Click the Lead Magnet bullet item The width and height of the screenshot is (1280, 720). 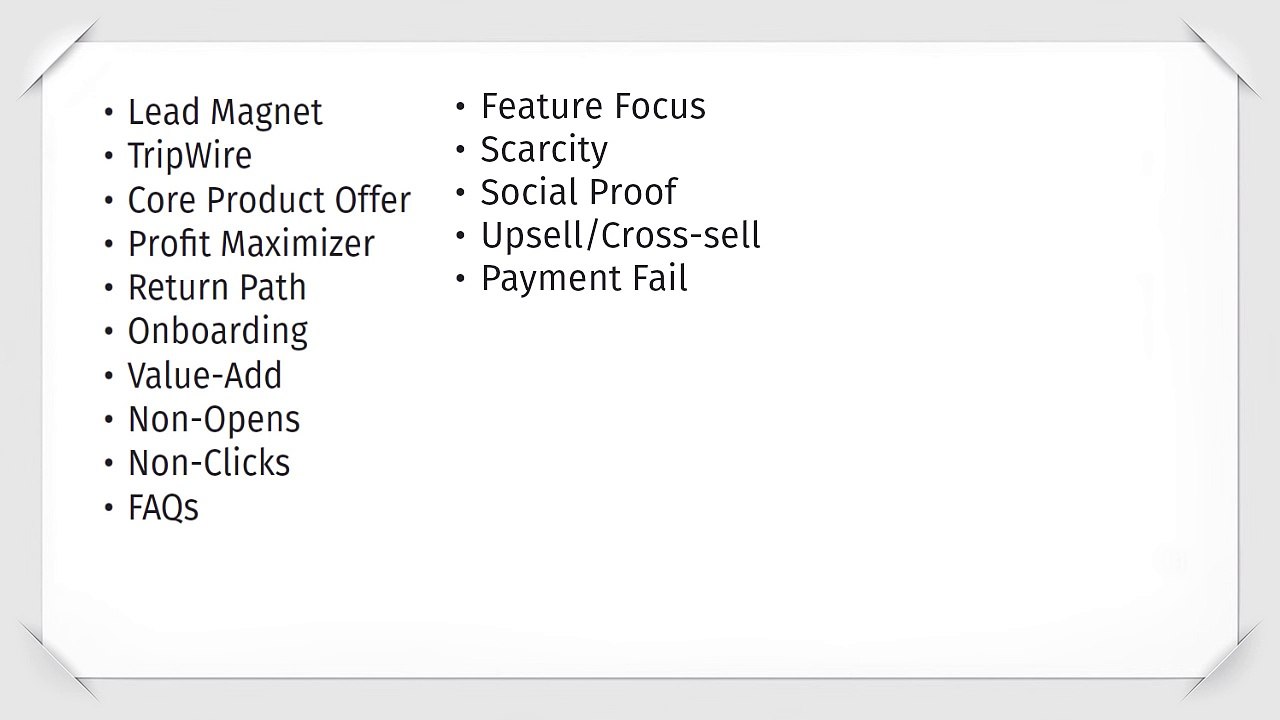(x=225, y=113)
